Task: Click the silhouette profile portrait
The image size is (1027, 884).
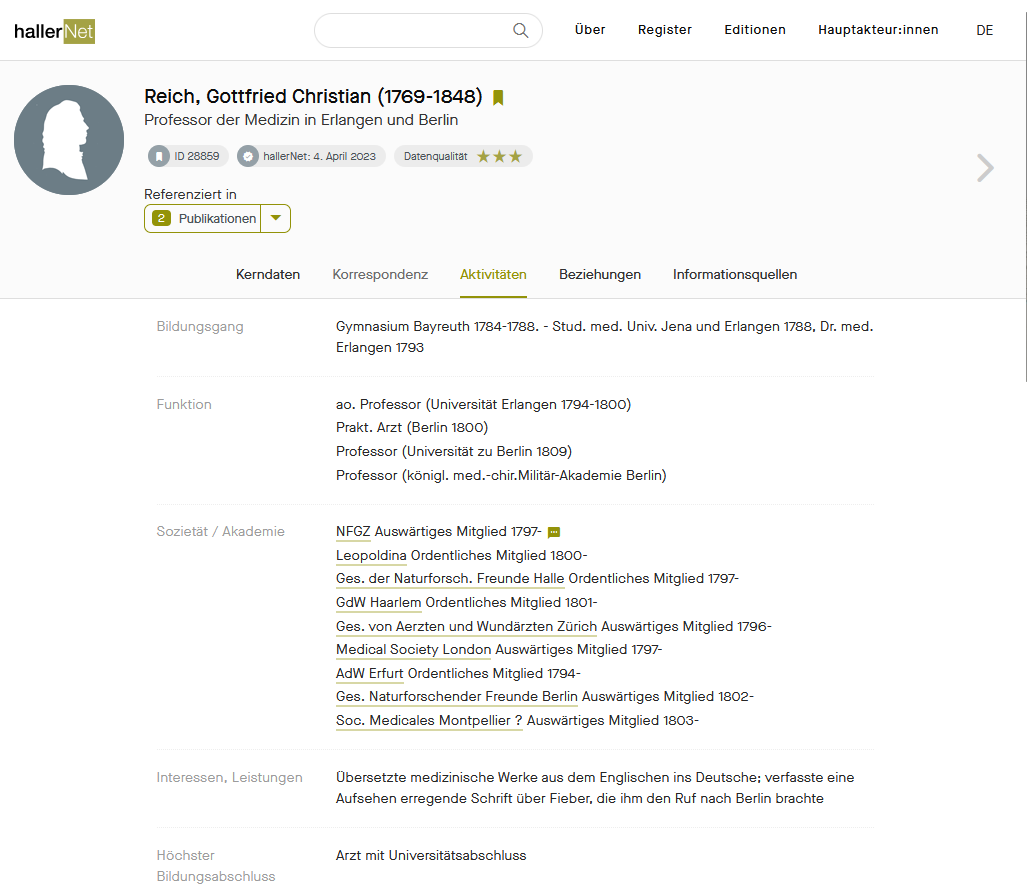Action: [x=69, y=140]
